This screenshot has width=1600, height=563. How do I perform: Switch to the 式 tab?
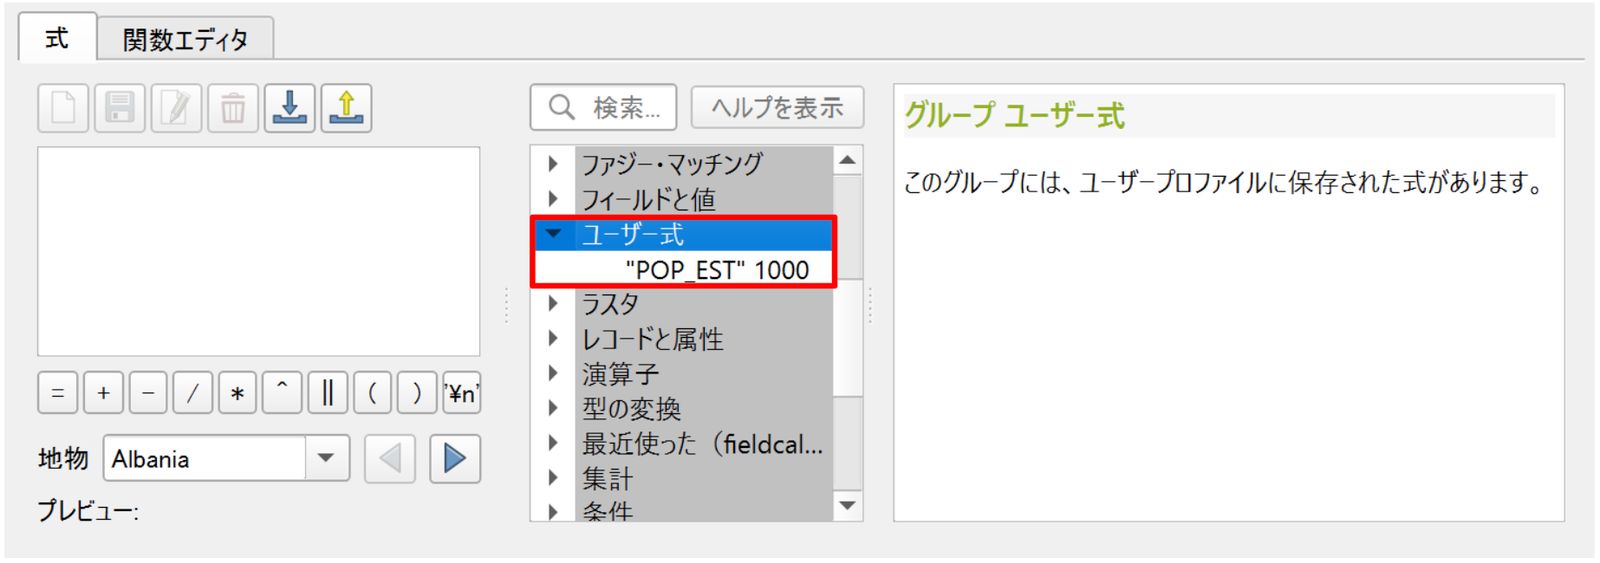click(x=57, y=38)
